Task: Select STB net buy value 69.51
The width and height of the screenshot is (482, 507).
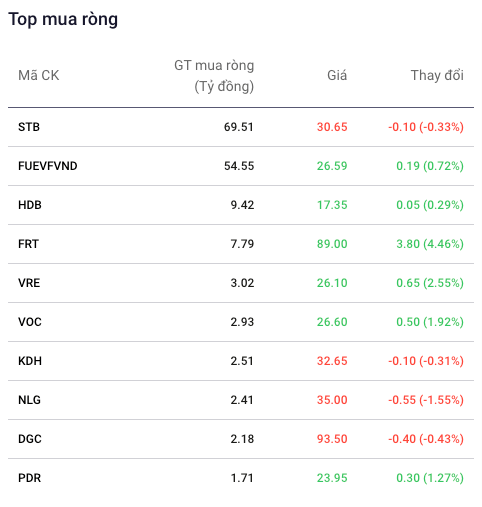Action: pyautogui.click(x=239, y=127)
